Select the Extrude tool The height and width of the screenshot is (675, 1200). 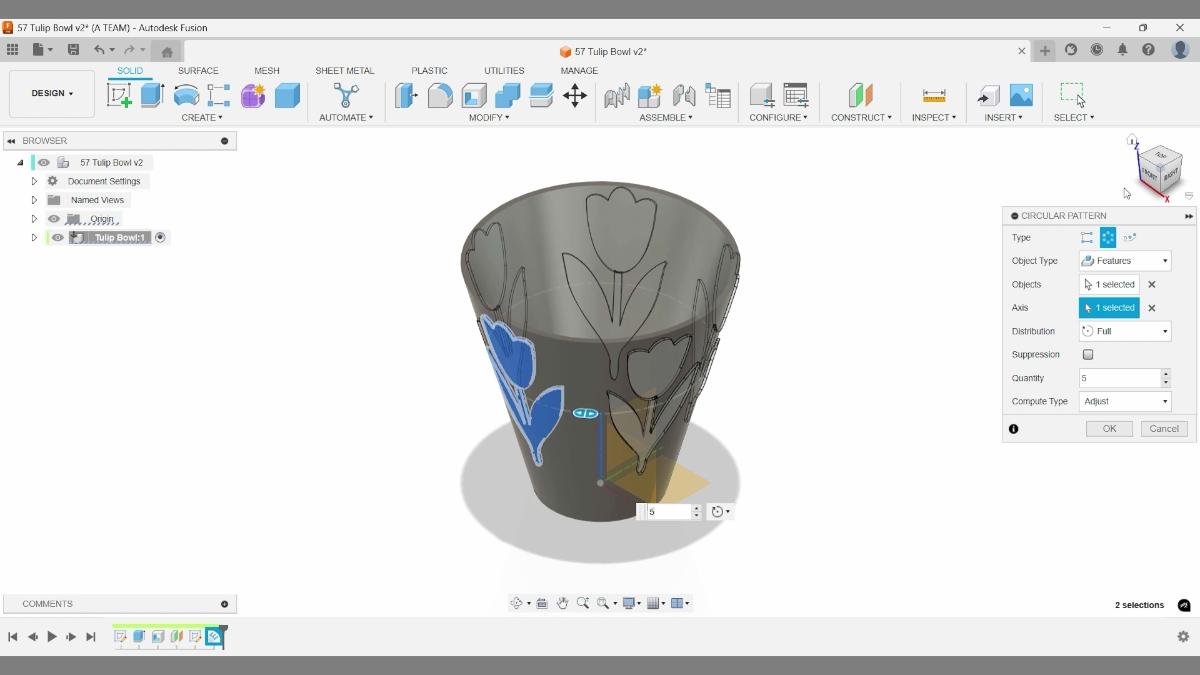152,95
